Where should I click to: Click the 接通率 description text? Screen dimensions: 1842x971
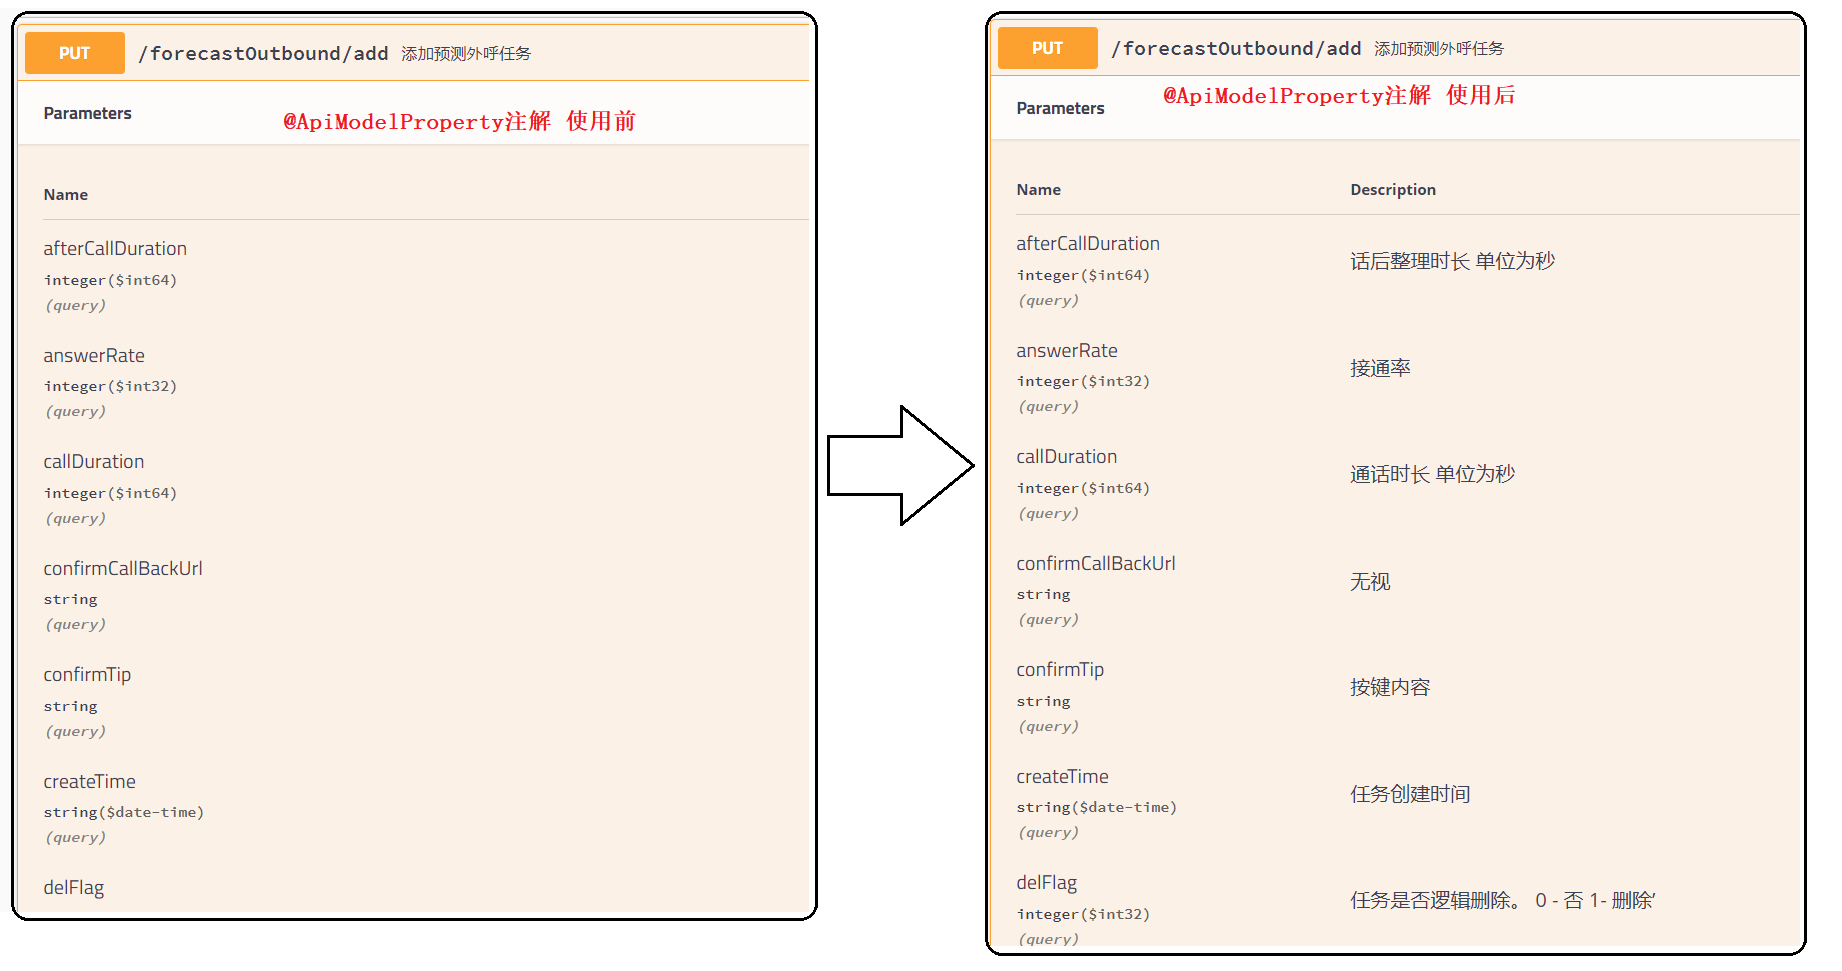pos(1380,367)
